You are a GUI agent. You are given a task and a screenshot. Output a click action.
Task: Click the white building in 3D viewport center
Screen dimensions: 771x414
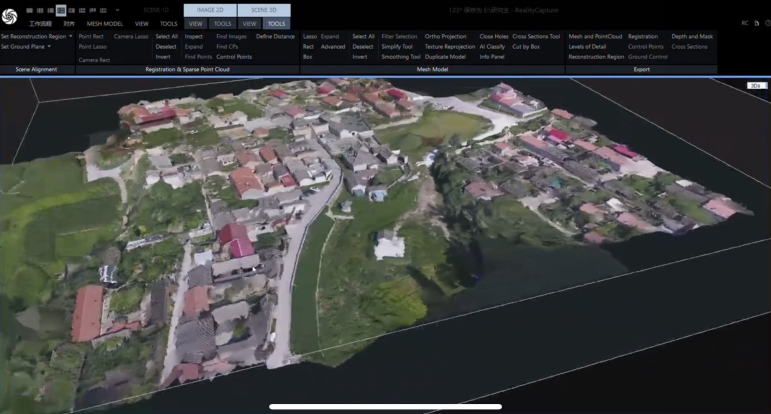(389, 245)
